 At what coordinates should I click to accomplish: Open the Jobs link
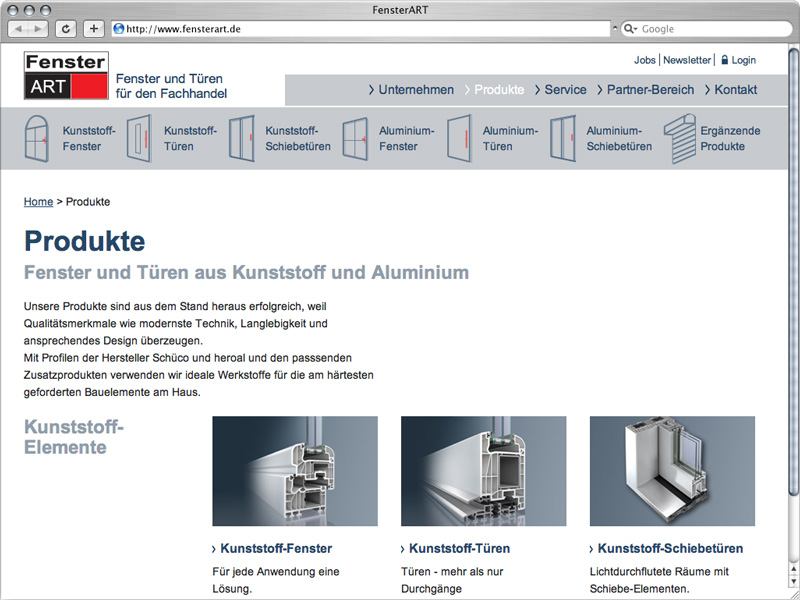pyautogui.click(x=644, y=60)
